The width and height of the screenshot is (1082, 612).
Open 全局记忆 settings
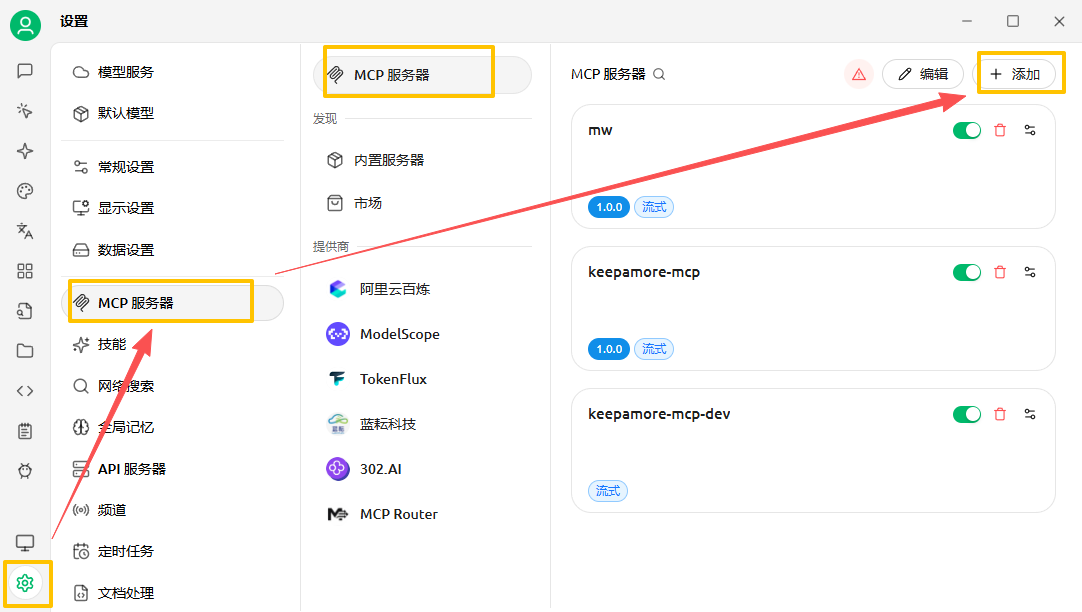tap(173, 427)
